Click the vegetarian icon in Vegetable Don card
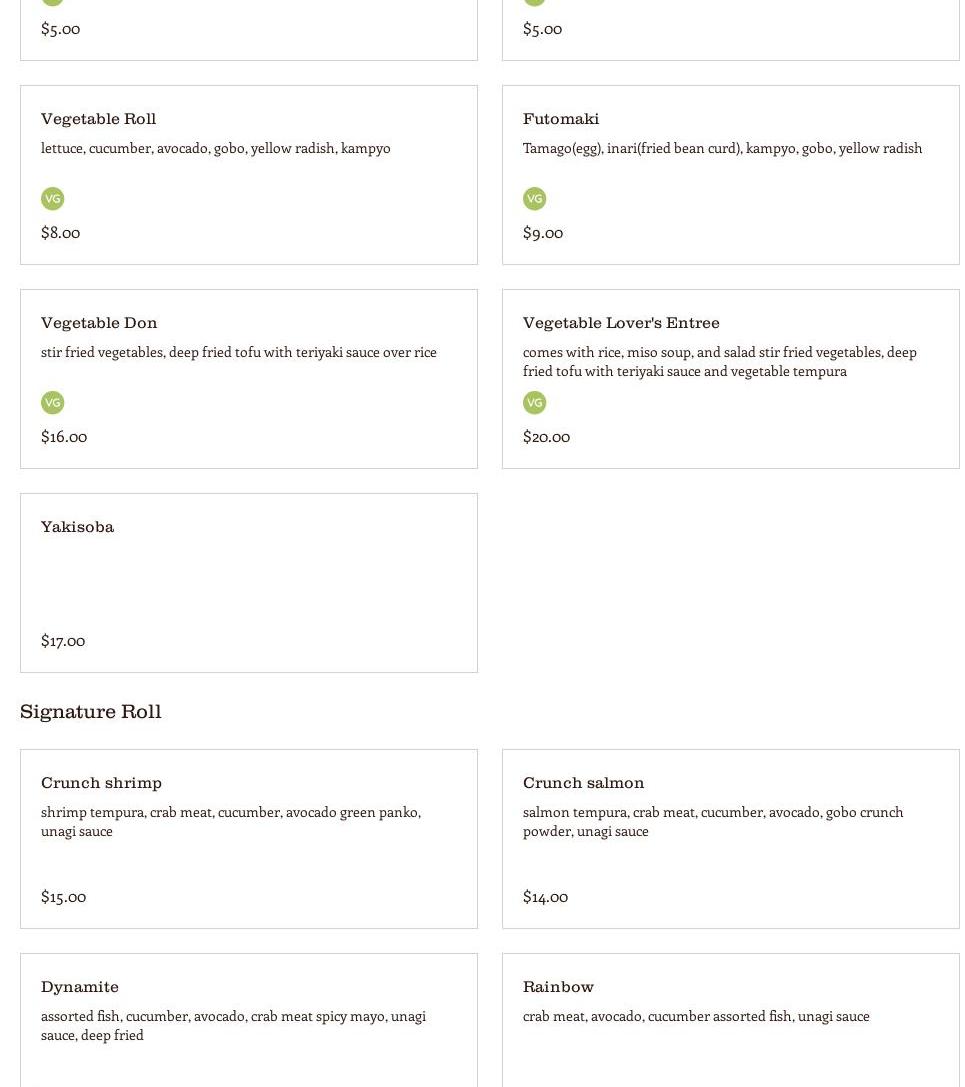The image size is (965, 1087). 52,402
